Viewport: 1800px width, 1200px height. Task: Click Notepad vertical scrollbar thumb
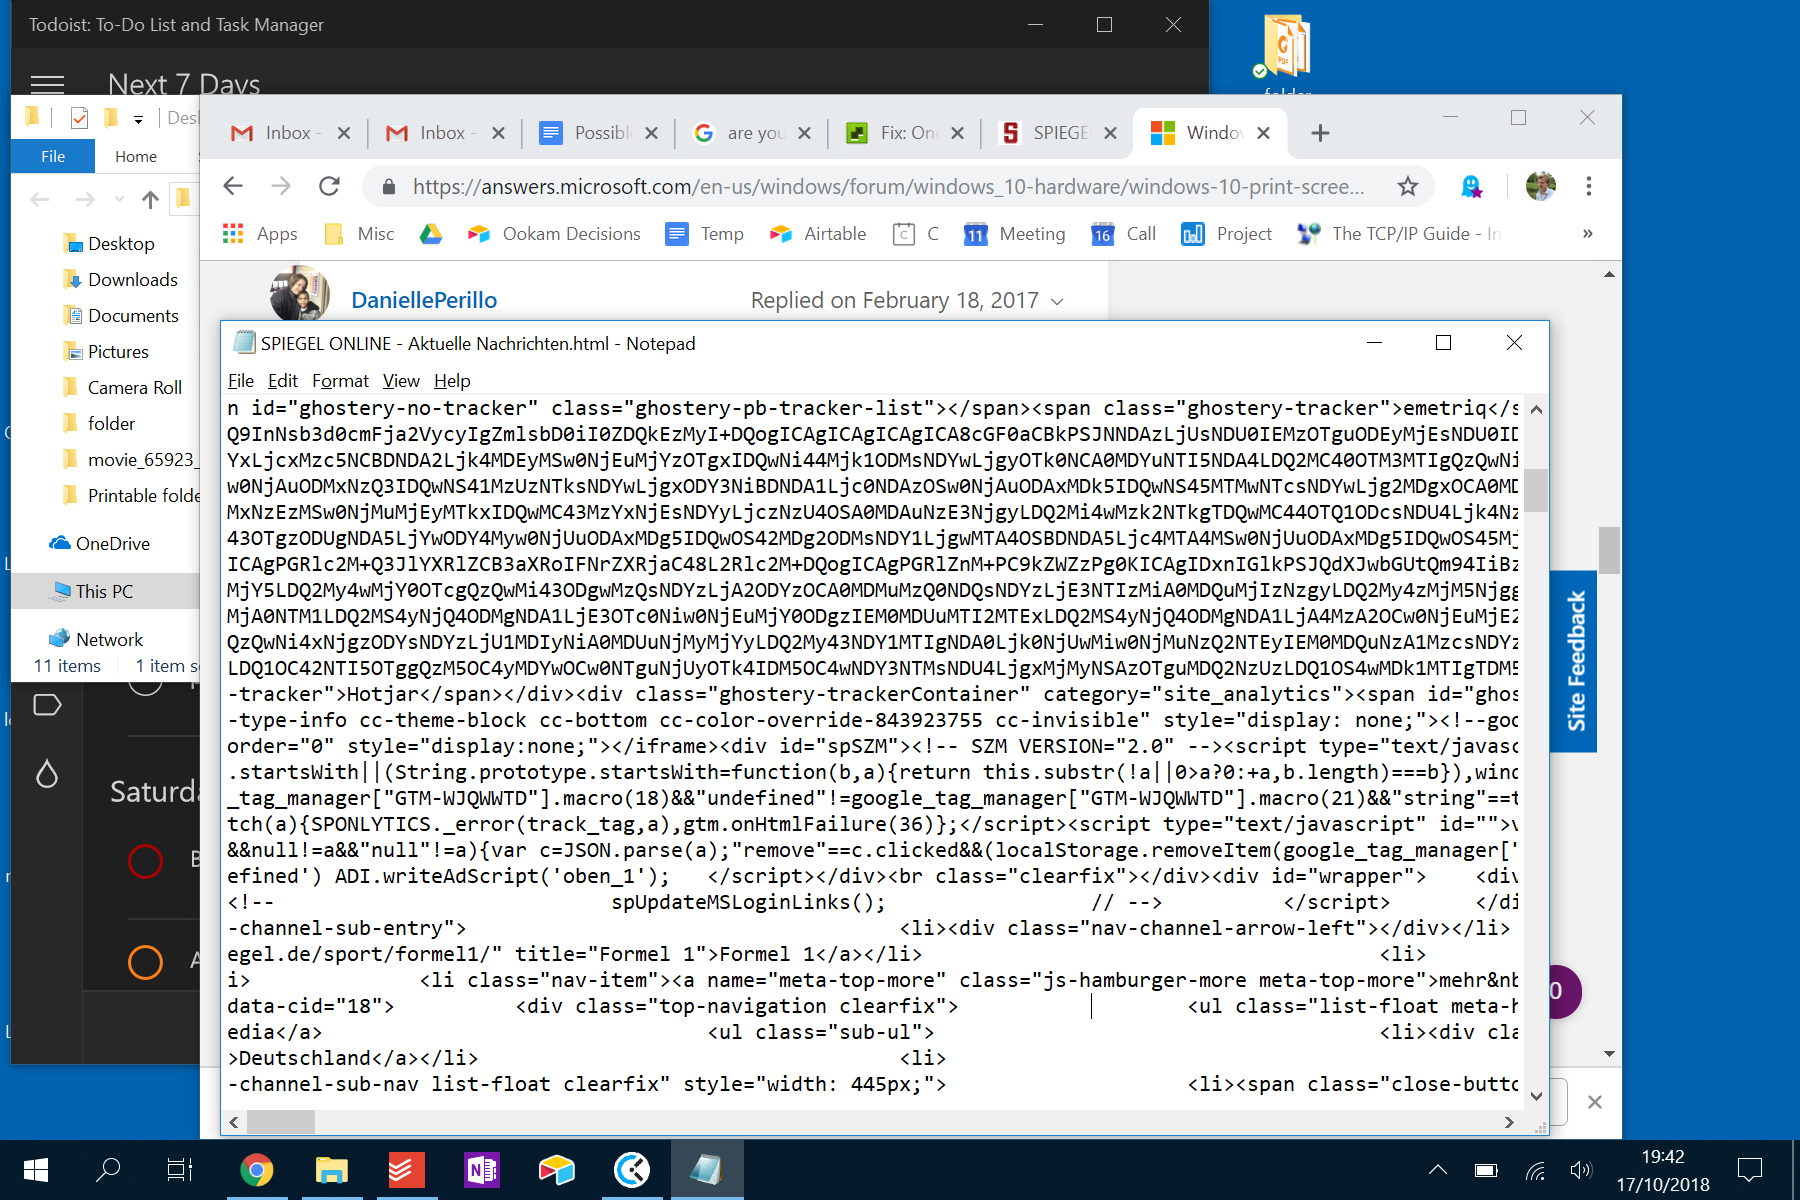[x=1536, y=490]
